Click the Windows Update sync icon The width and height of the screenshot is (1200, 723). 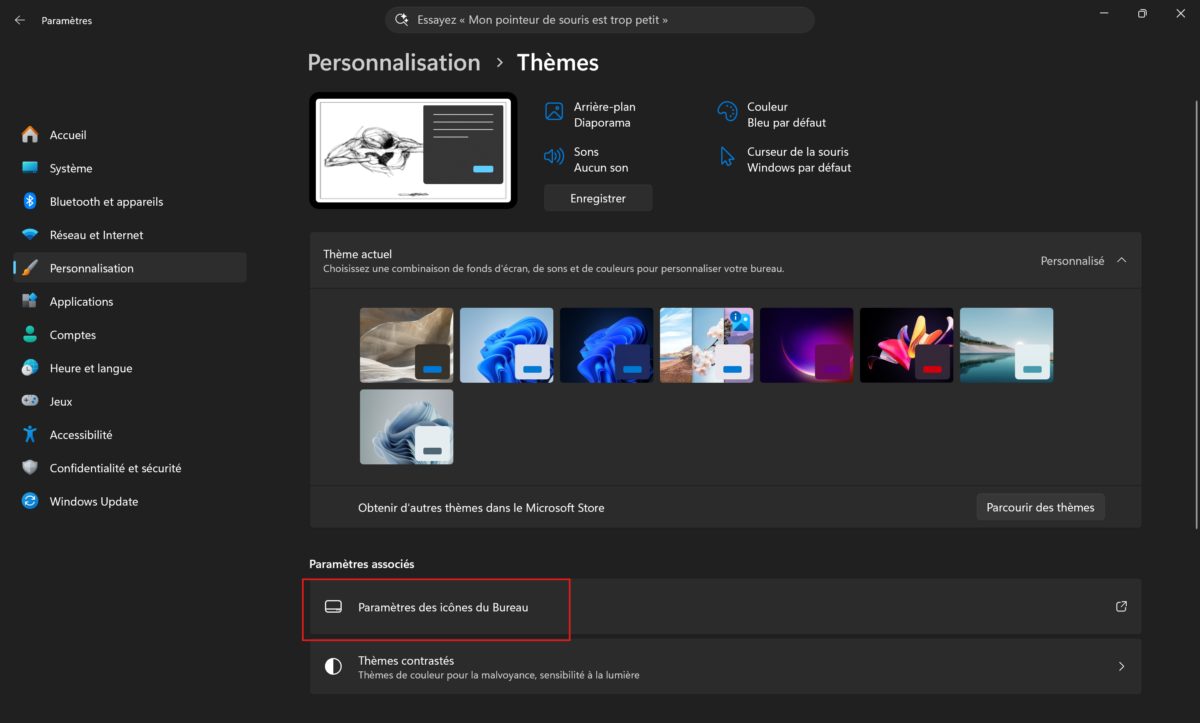coord(30,501)
